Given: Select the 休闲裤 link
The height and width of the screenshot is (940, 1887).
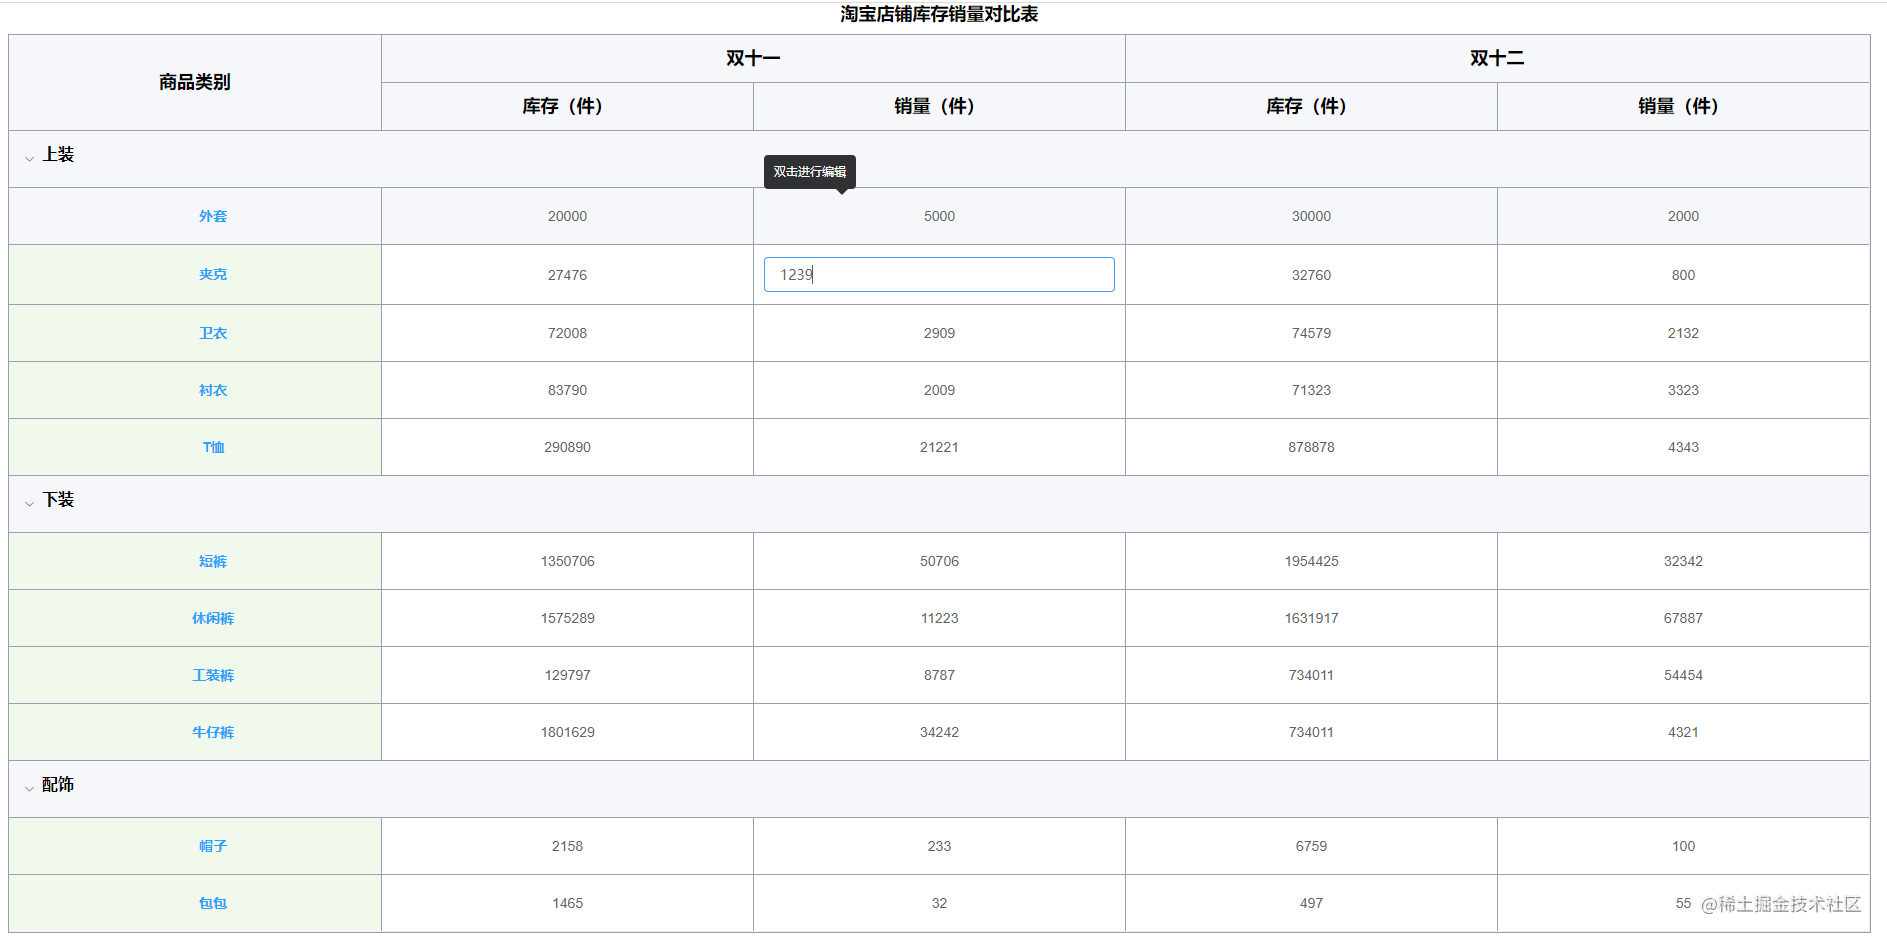Looking at the screenshot, I should tap(213, 618).
